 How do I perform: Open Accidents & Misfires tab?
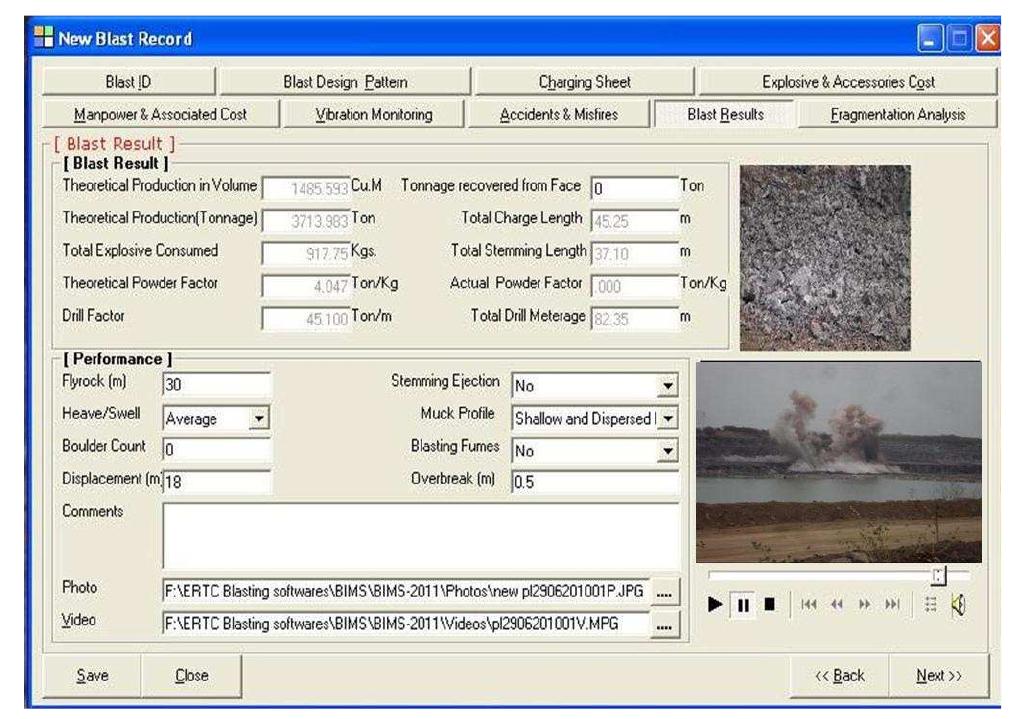[x=558, y=114]
